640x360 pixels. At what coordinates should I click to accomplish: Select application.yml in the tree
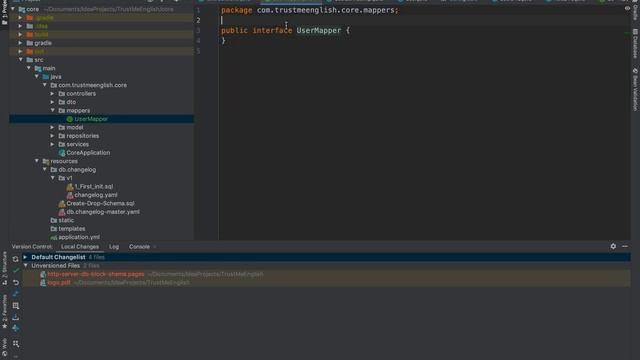79,237
